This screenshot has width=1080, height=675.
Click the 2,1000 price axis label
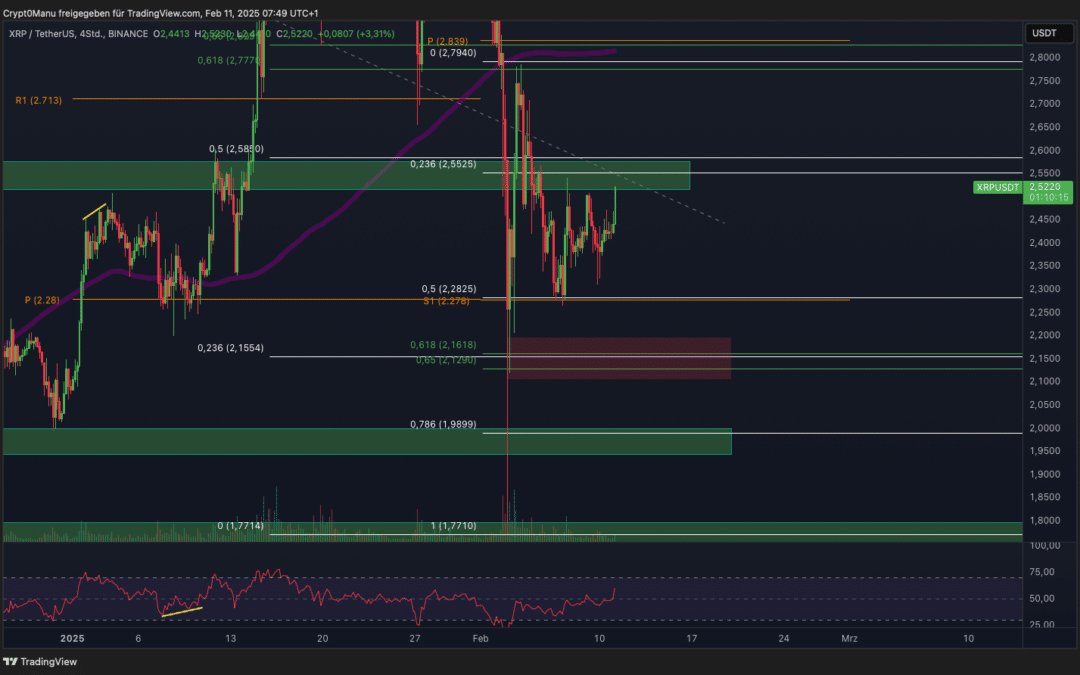click(1044, 382)
